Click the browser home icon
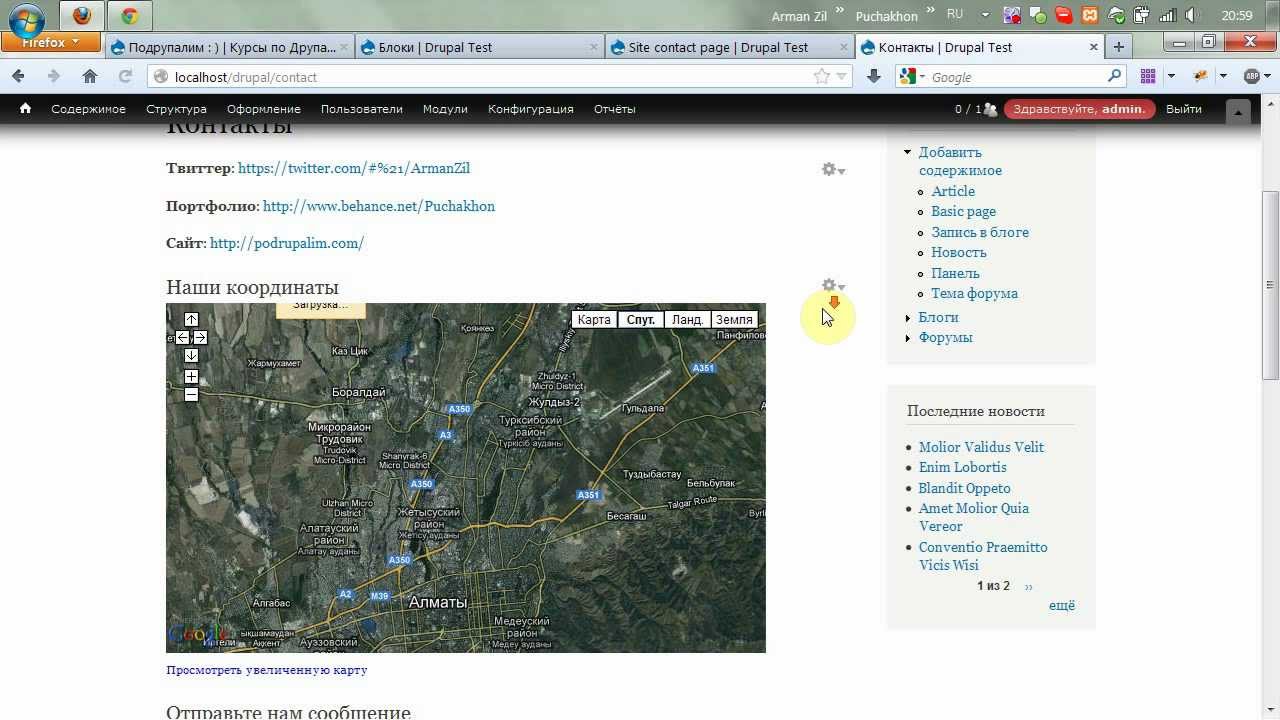This screenshot has height=720, width=1280. (90, 76)
